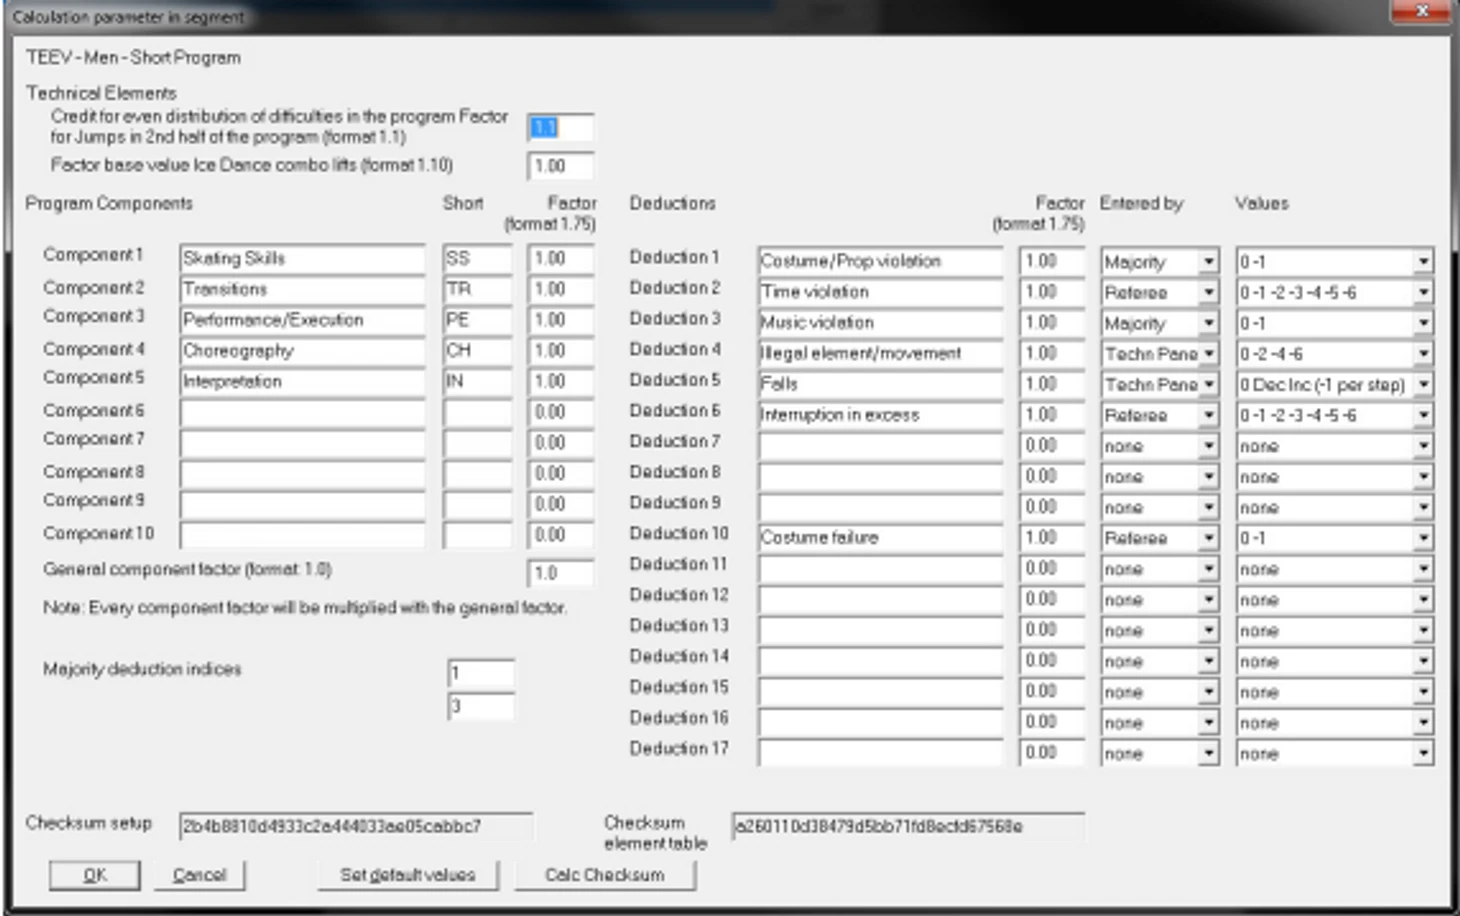Open Deduction 3 Entered by dropdown
Viewport: 1460px width, 916px height.
(1209, 323)
